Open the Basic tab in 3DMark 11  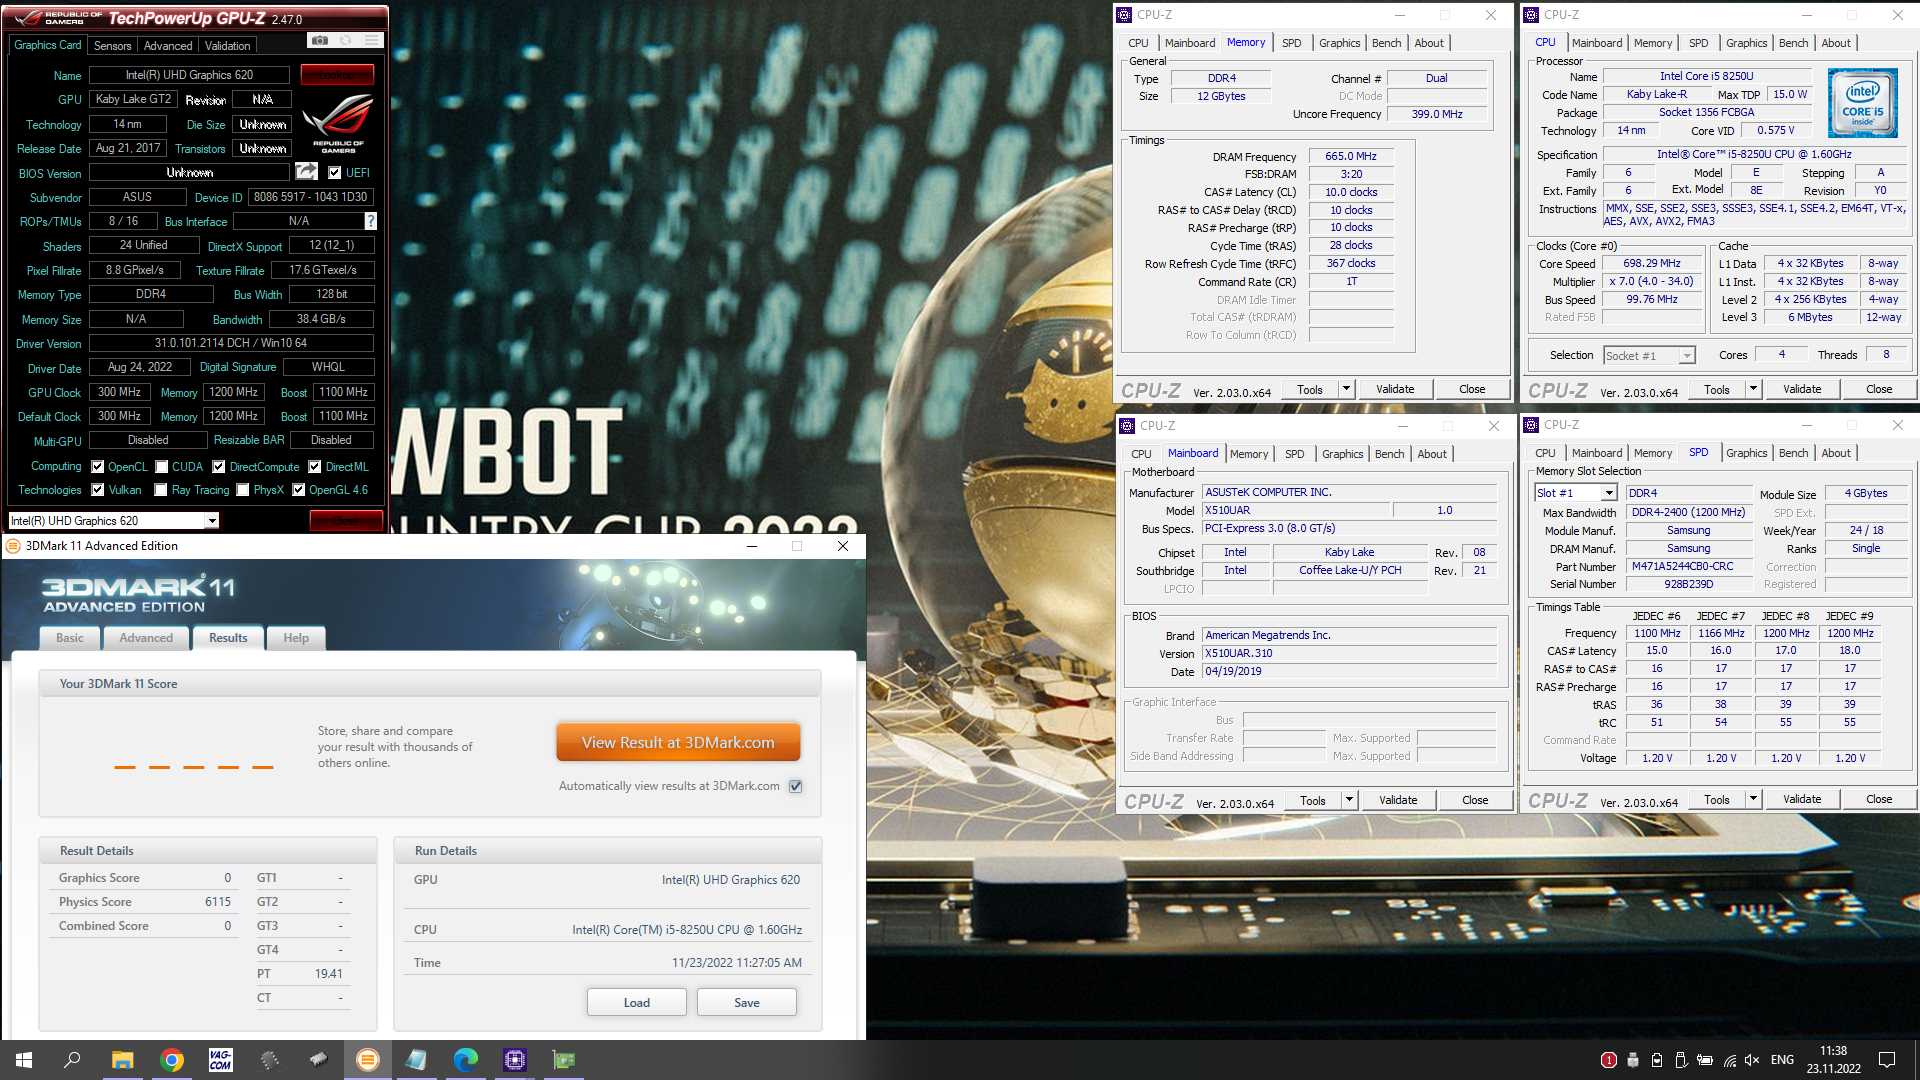click(70, 638)
